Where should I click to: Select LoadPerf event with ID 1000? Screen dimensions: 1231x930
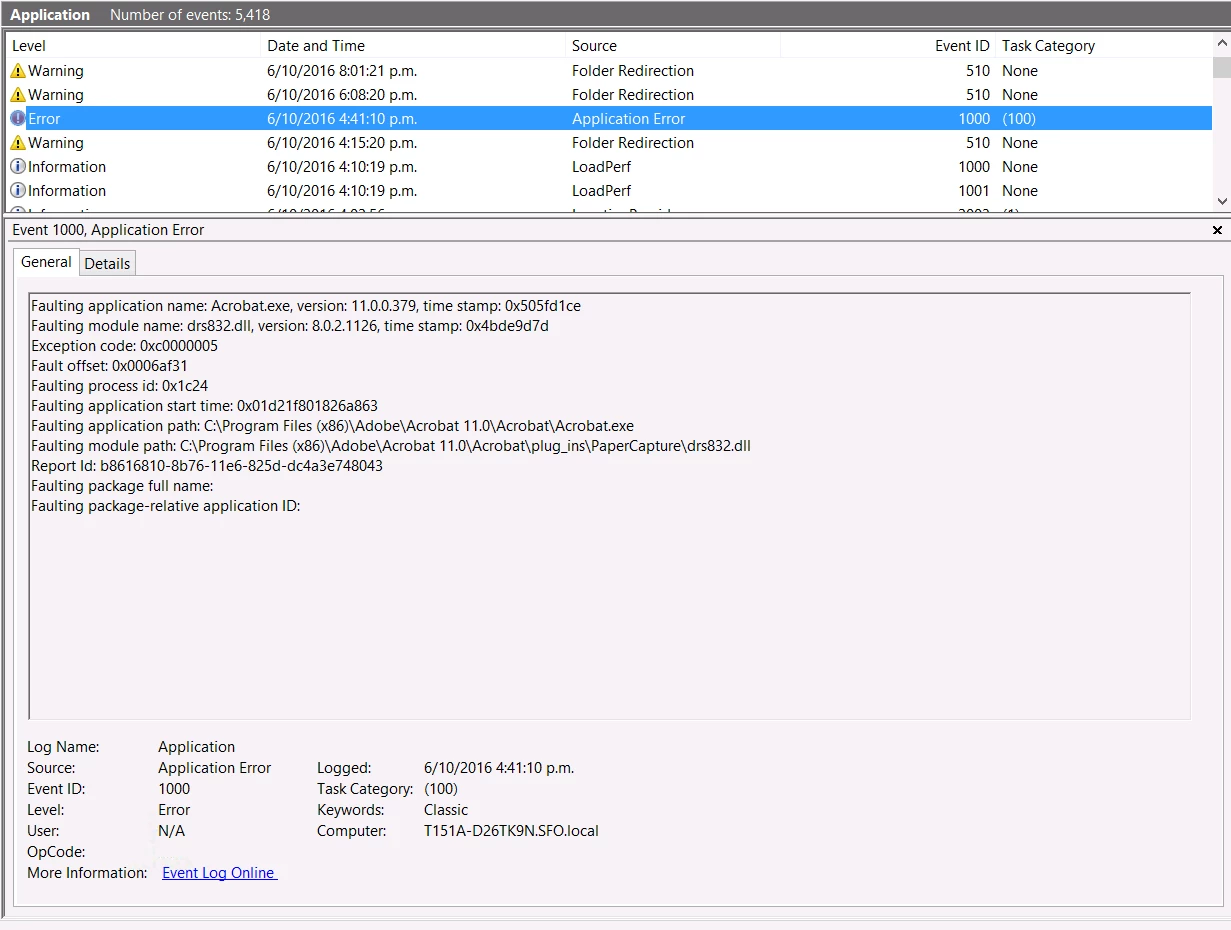[609, 167]
